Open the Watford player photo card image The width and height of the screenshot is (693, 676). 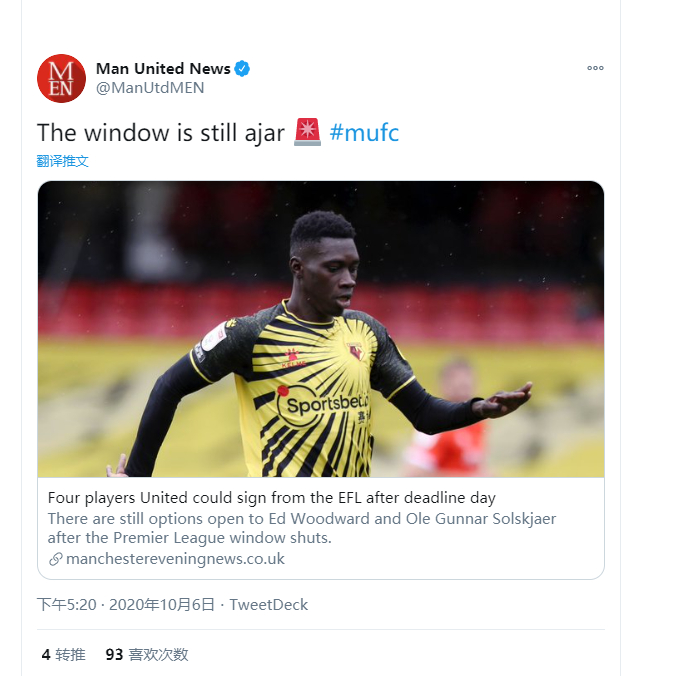coord(321,329)
